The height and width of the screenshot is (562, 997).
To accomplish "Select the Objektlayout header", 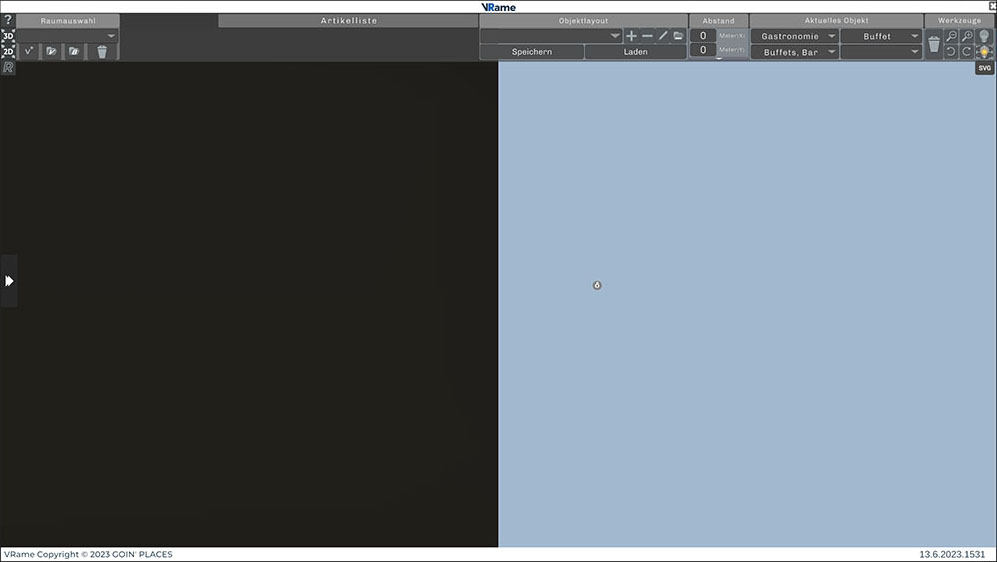I will [x=583, y=21].
